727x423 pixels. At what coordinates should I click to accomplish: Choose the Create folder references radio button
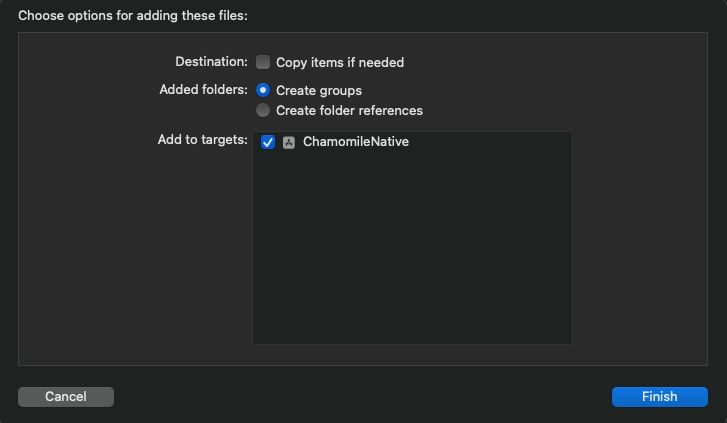tap(263, 110)
